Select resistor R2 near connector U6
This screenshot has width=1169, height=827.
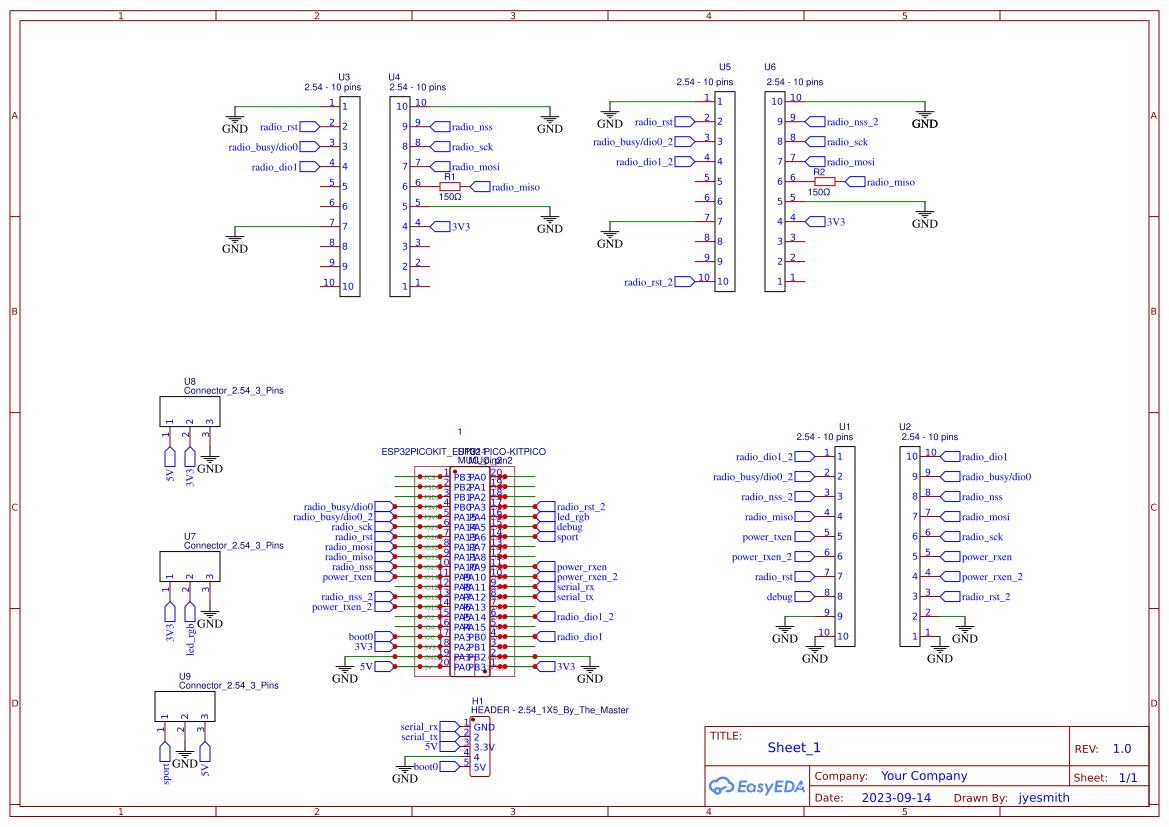(x=825, y=182)
